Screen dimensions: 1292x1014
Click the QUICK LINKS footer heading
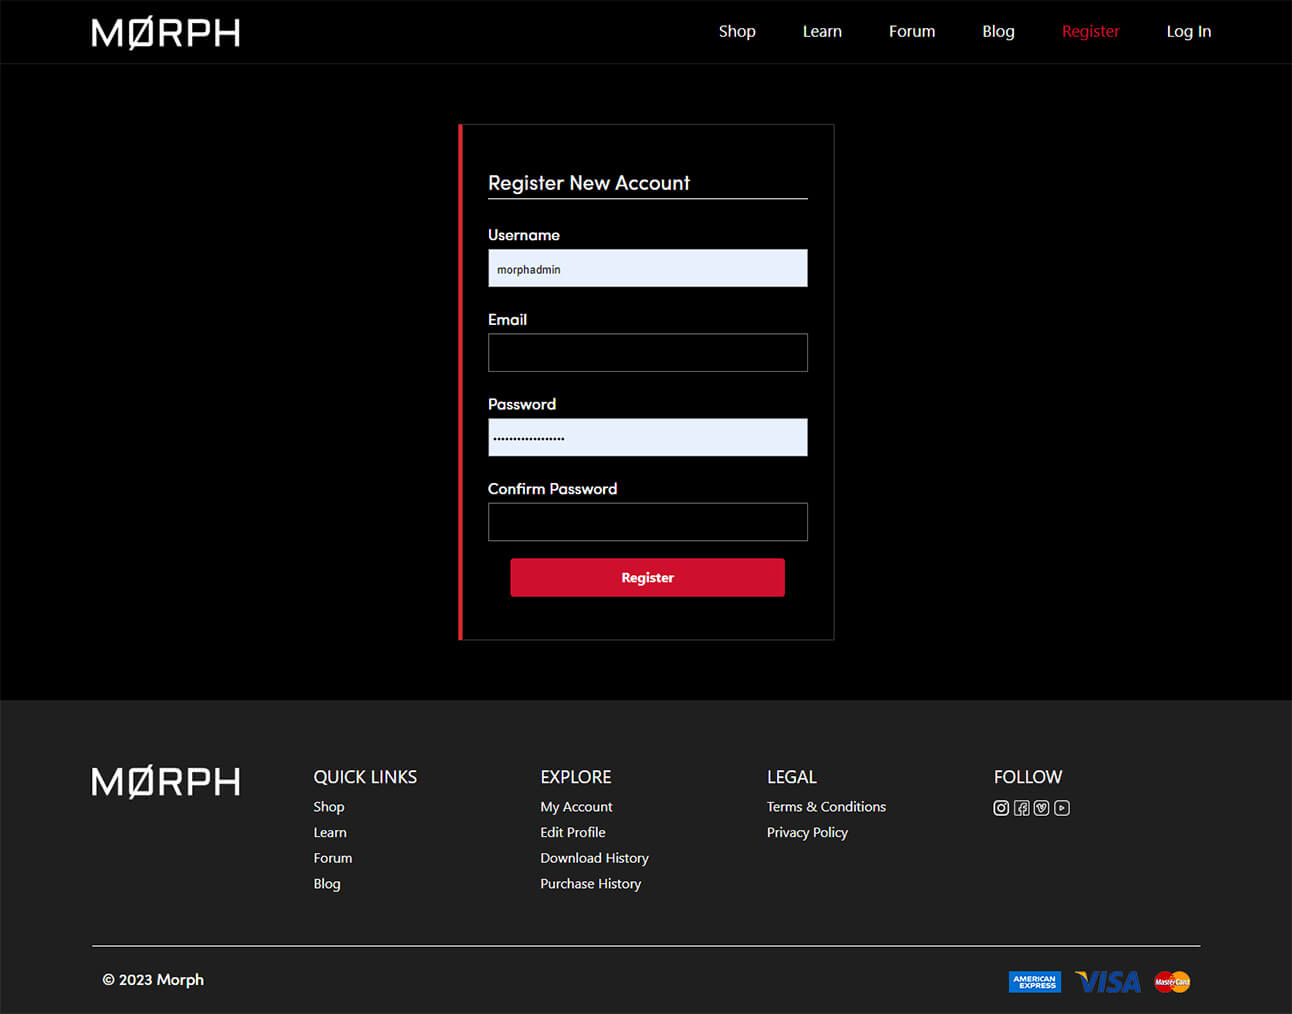[x=365, y=777]
